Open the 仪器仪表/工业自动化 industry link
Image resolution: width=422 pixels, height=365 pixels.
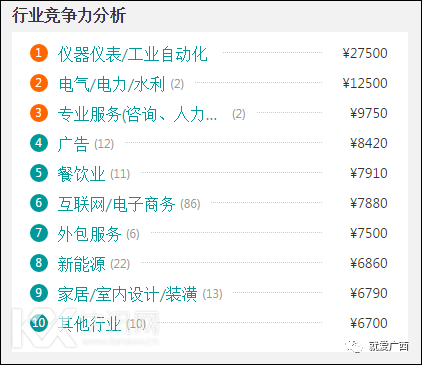click(x=133, y=54)
